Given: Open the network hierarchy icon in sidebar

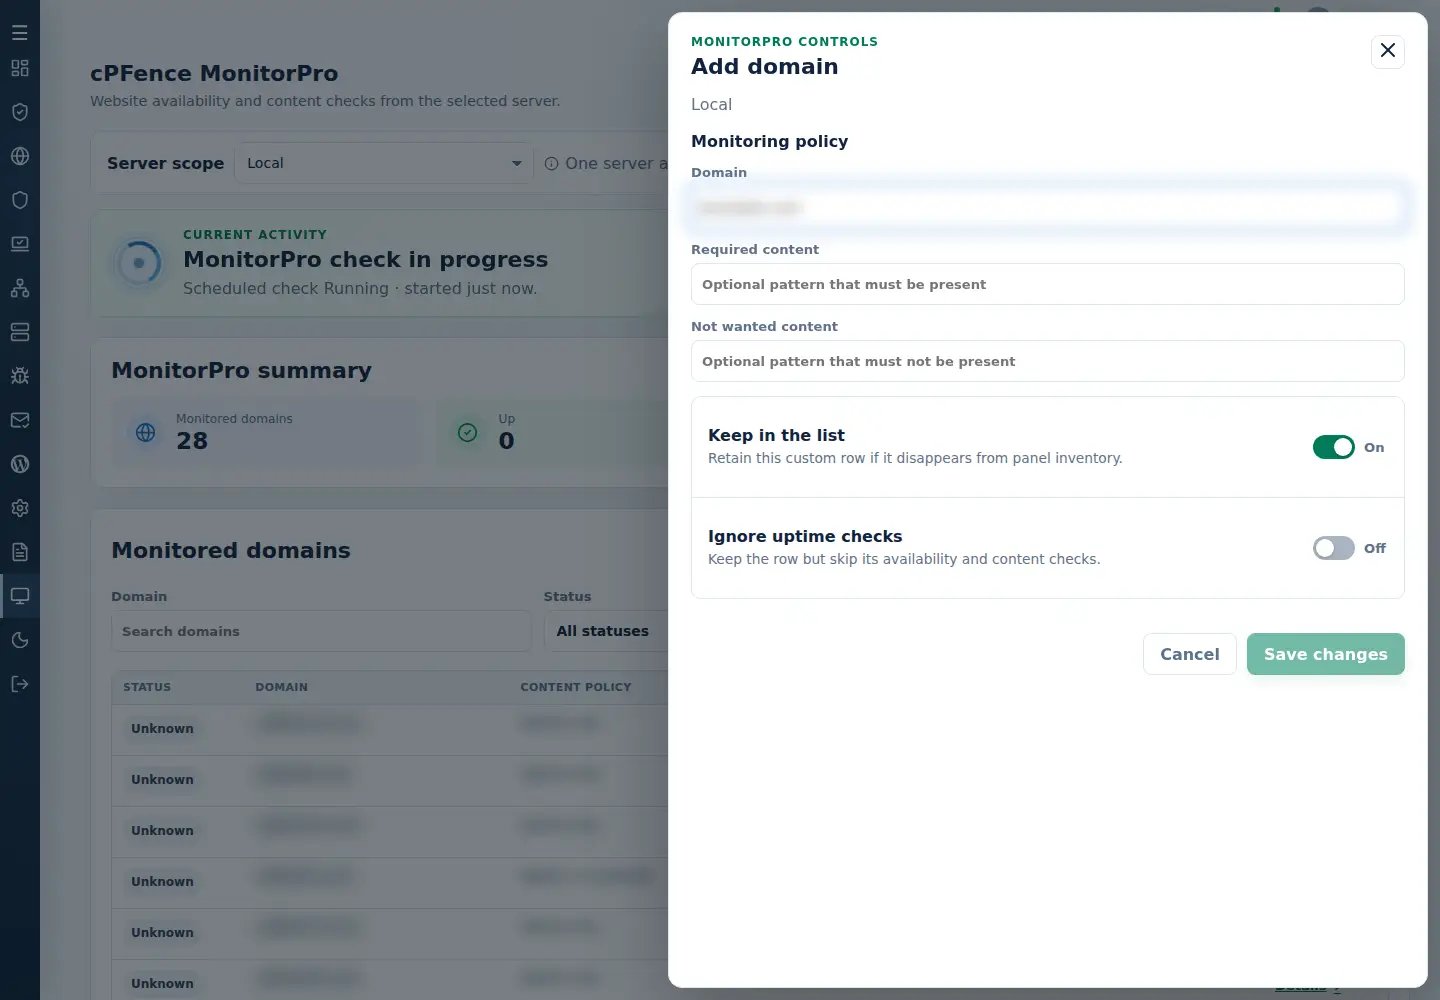Looking at the screenshot, I should pos(20,288).
